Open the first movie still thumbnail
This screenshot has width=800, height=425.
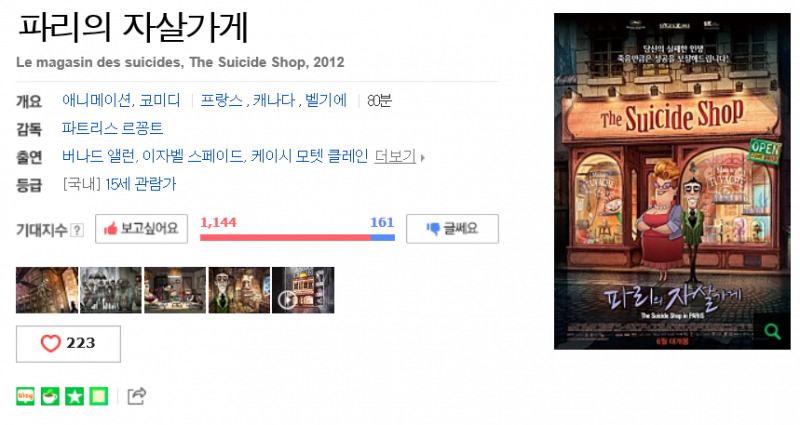click(x=47, y=290)
